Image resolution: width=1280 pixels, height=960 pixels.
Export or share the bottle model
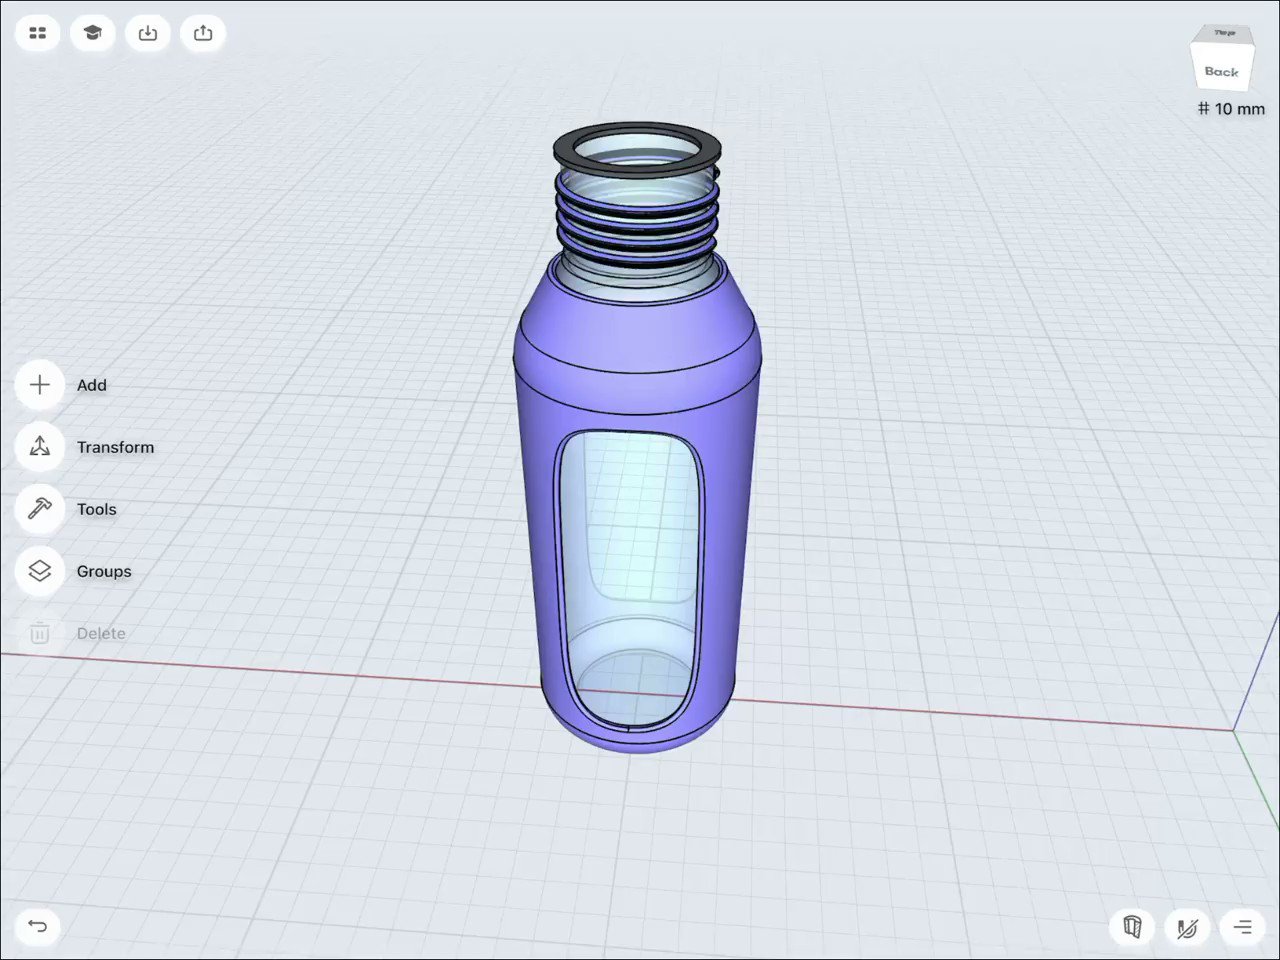point(203,33)
